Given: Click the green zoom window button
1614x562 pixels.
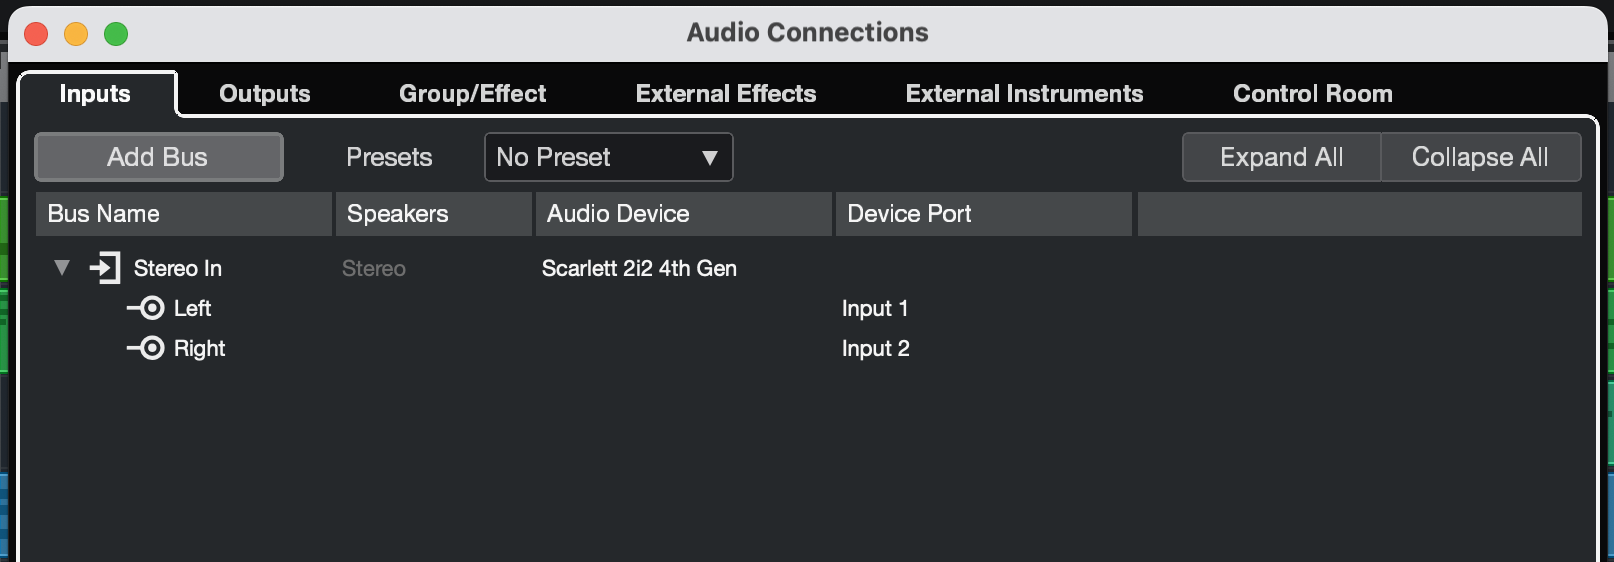Looking at the screenshot, I should point(116,34).
